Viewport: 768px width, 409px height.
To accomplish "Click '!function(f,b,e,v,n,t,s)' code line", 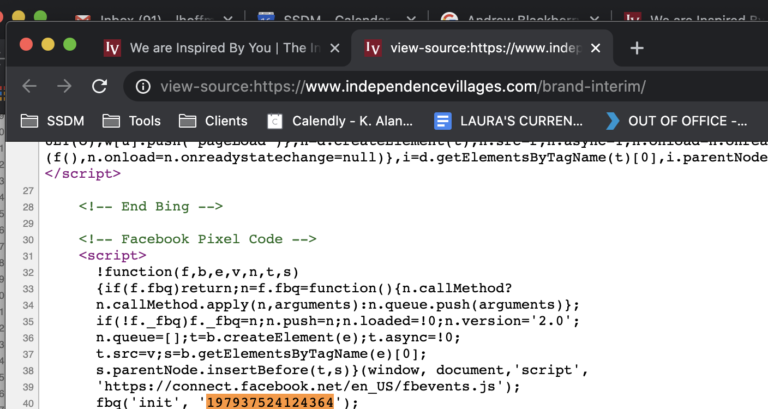I will pos(197,272).
